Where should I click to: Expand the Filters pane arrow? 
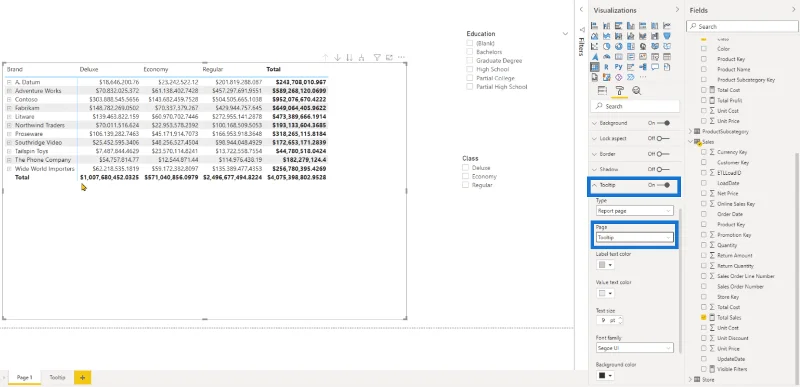pos(581,10)
